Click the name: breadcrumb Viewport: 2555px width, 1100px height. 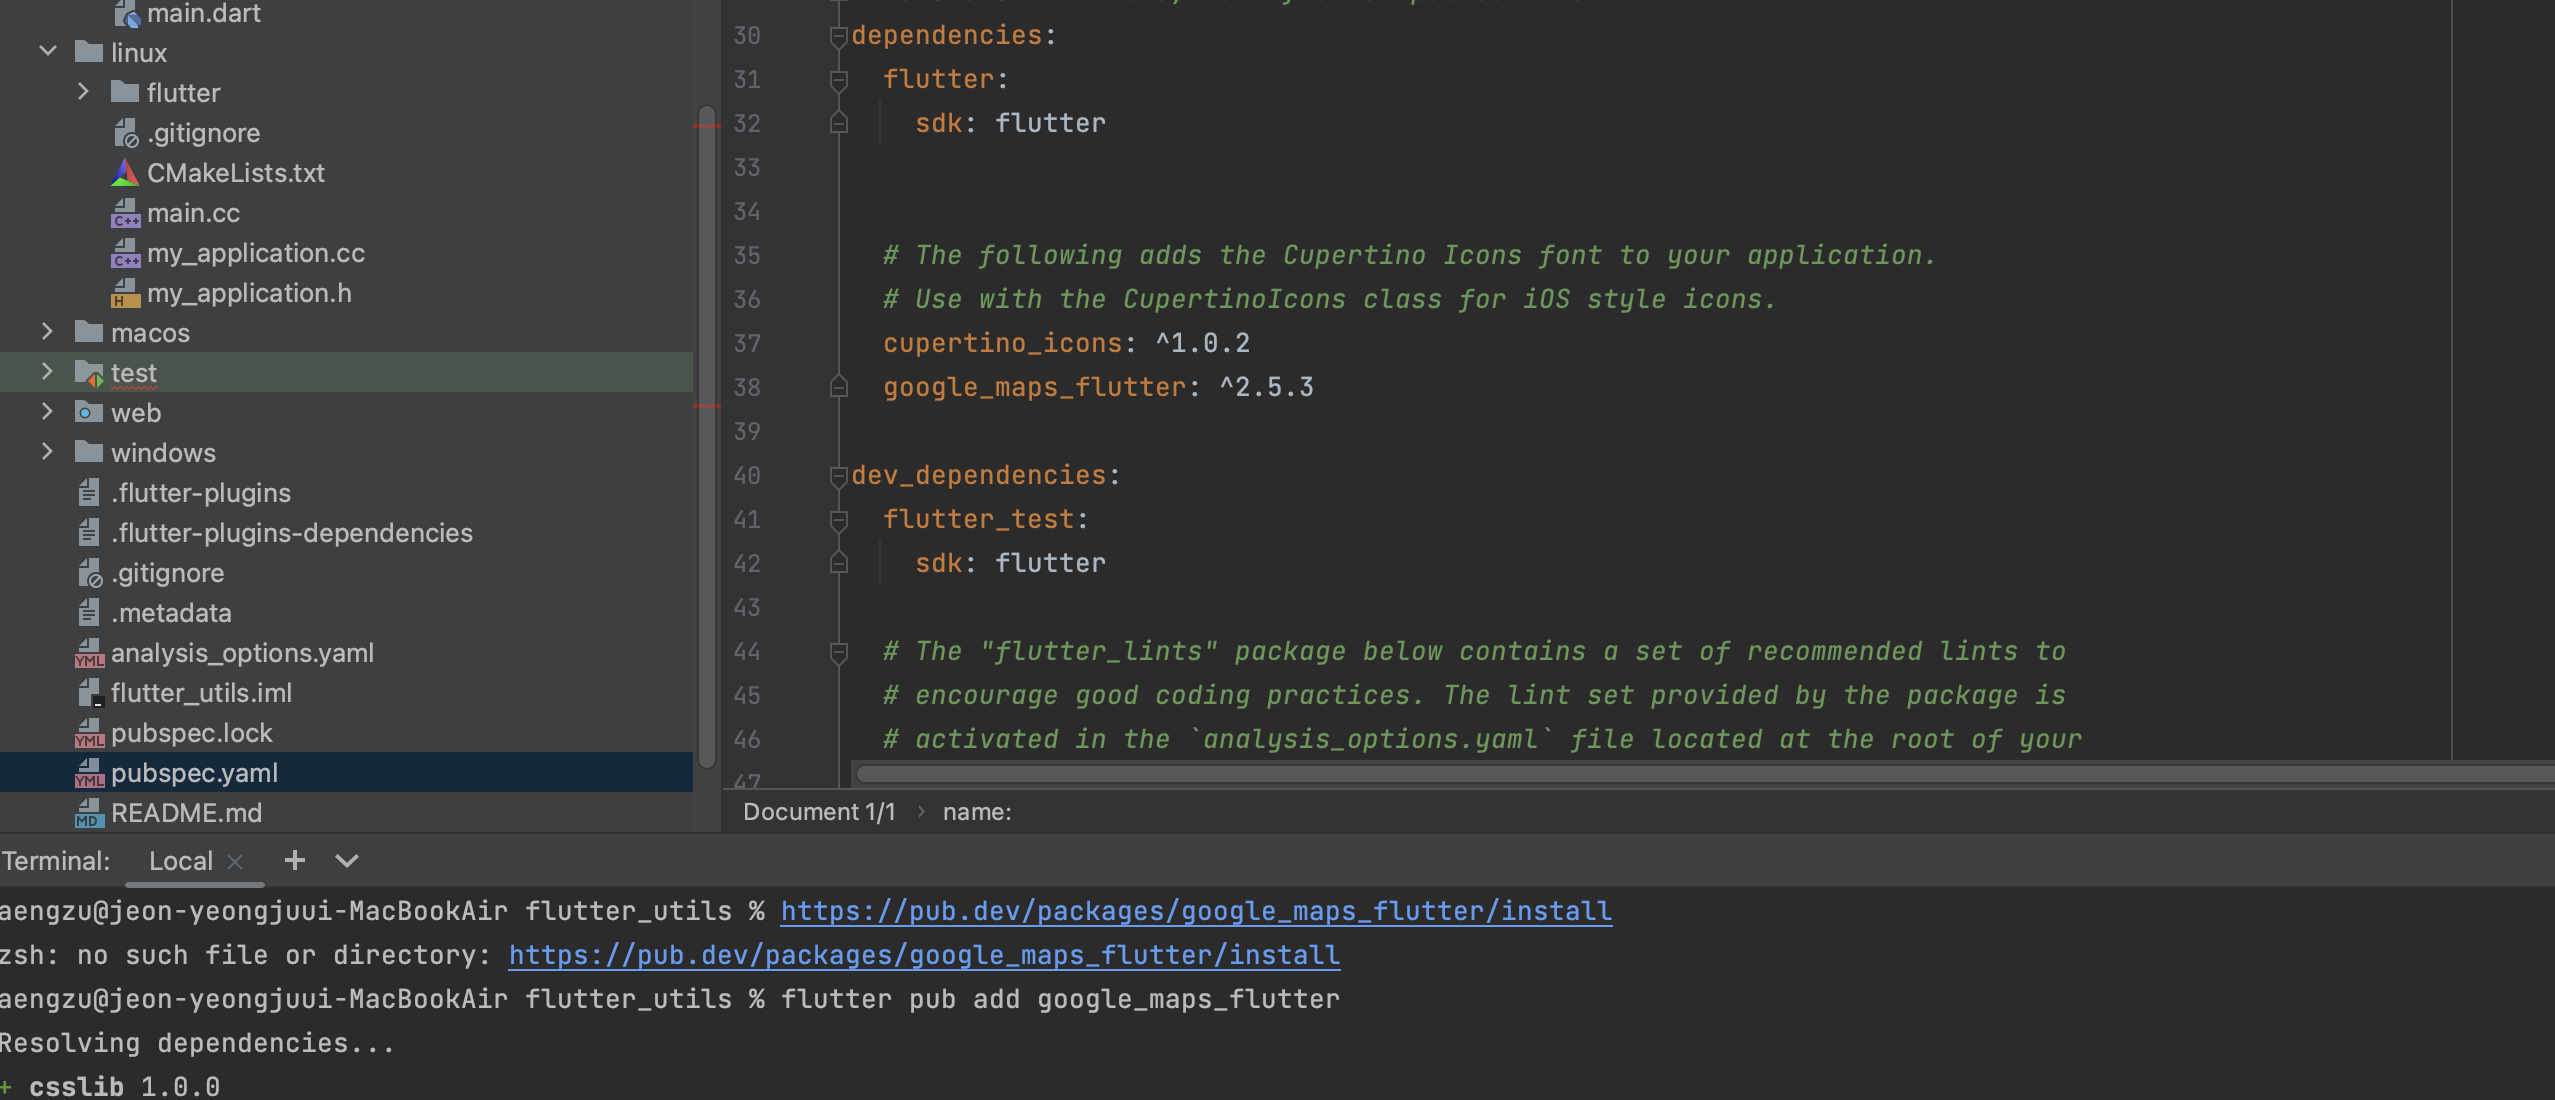(977, 812)
